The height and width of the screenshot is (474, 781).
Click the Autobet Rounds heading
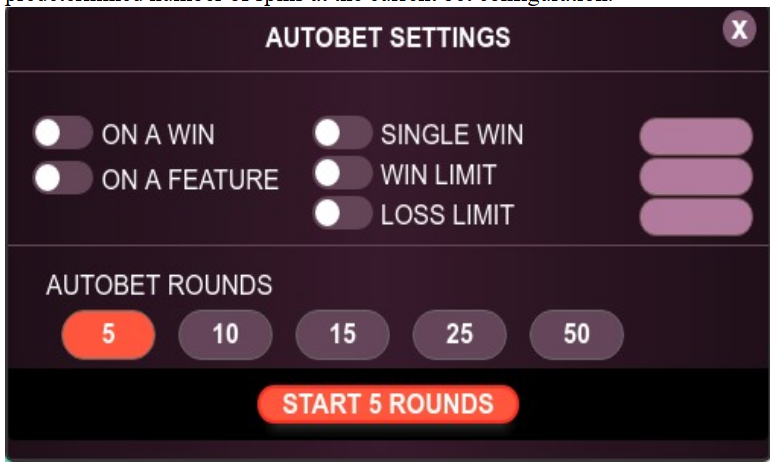(x=159, y=285)
